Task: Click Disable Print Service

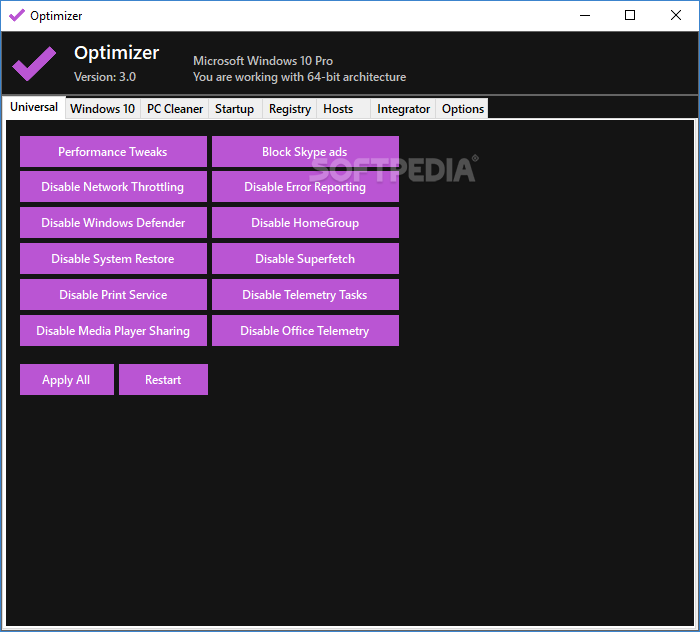Action: pos(113,295)
